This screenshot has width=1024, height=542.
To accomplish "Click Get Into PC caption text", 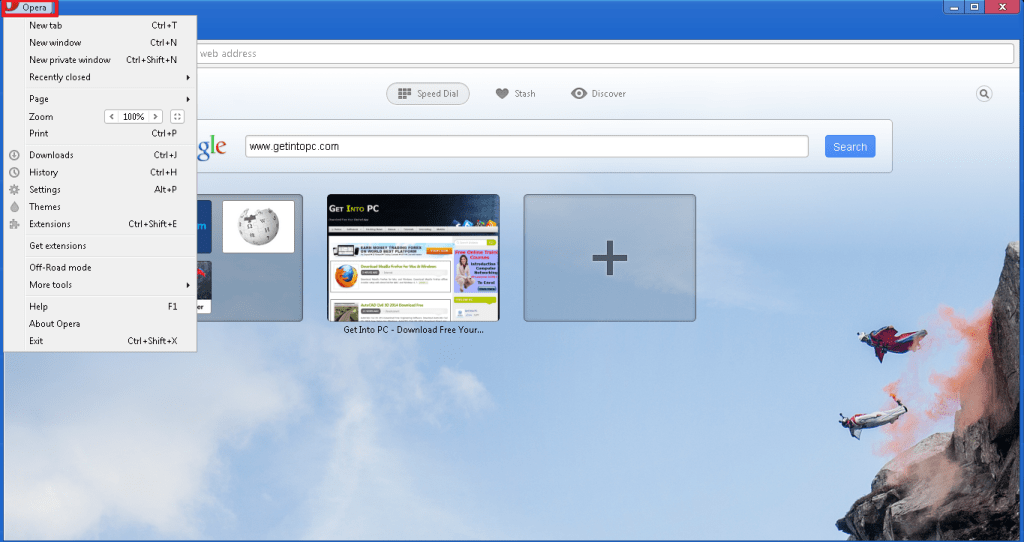I will (413, 330).
